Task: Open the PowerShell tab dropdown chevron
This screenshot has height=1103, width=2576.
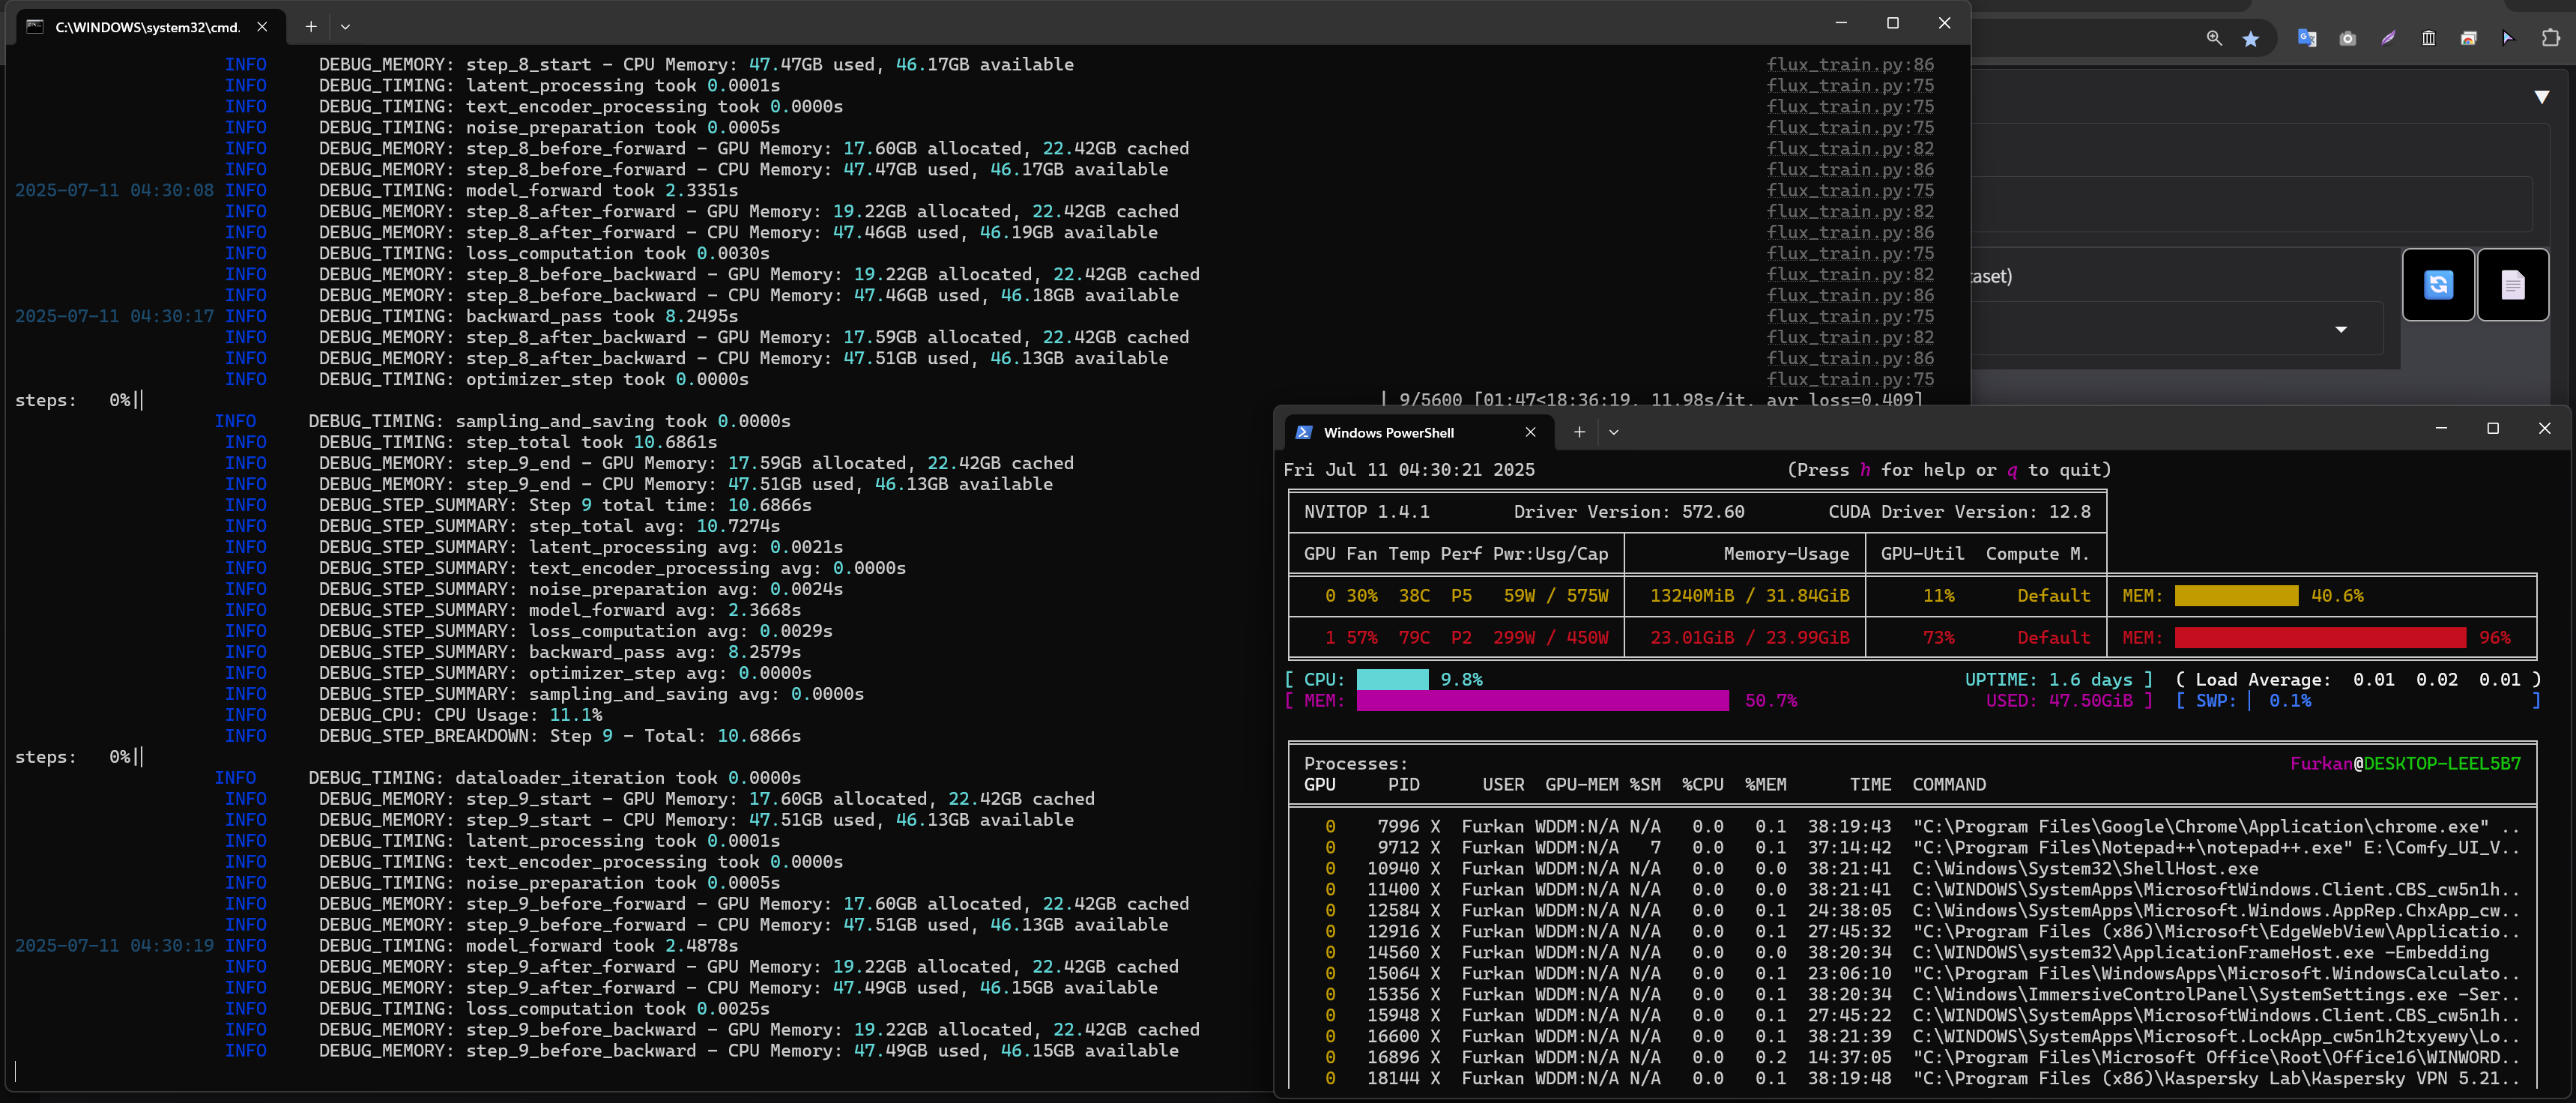Action: click(1613, 432)
